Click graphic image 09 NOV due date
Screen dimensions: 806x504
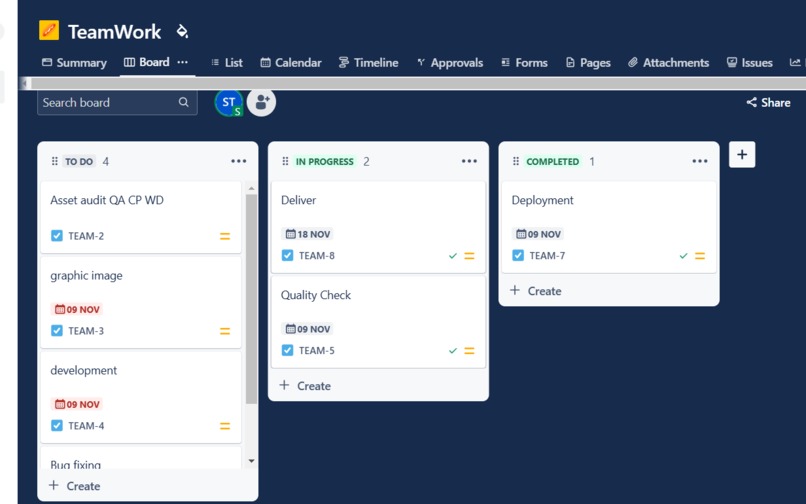pyautogui.click(x=77, y=310)
